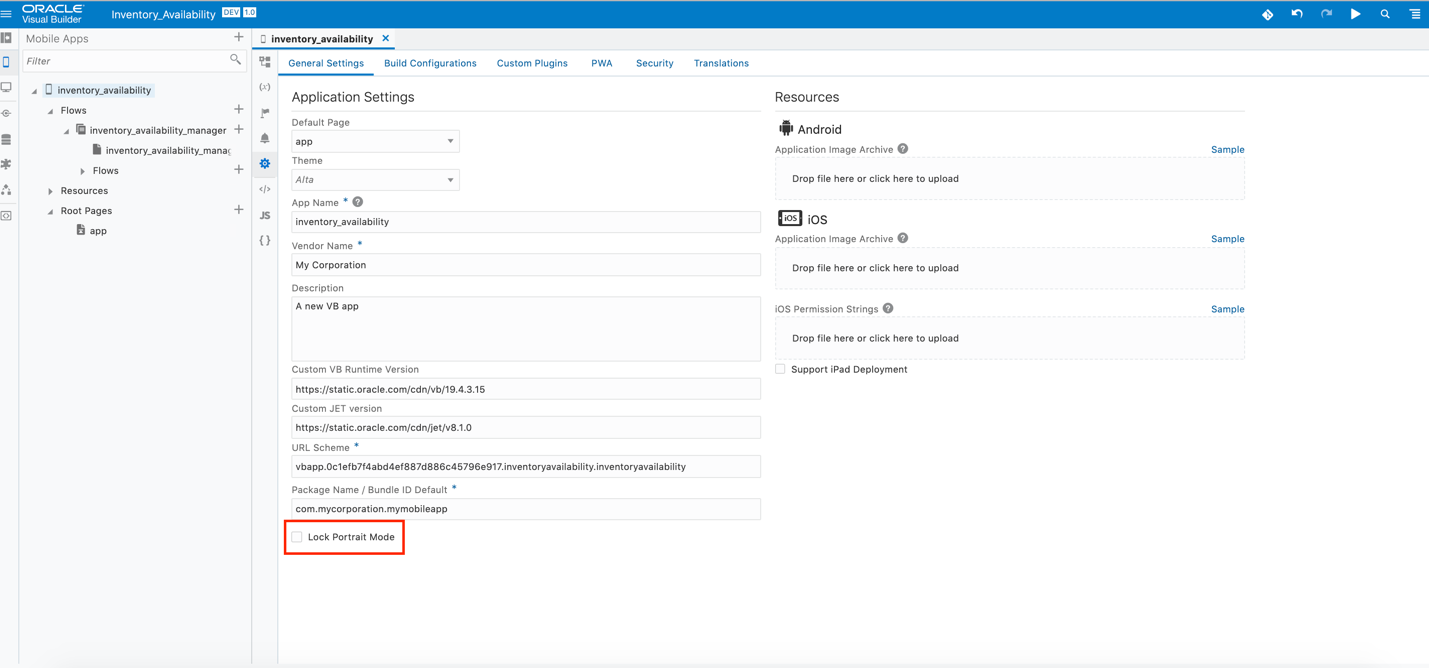
Task: Switch to the Build Configurations tab
Action: pyautogui.click(x=430, y=63)
